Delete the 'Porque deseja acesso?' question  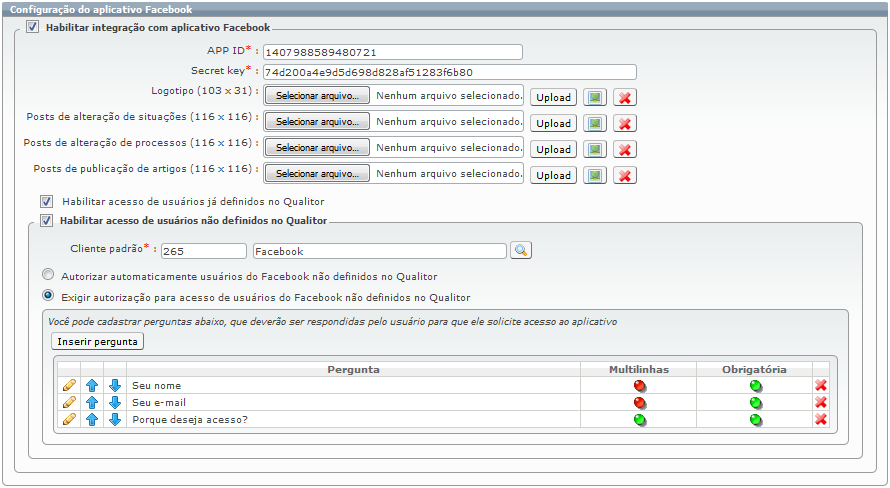pos(821,419)
